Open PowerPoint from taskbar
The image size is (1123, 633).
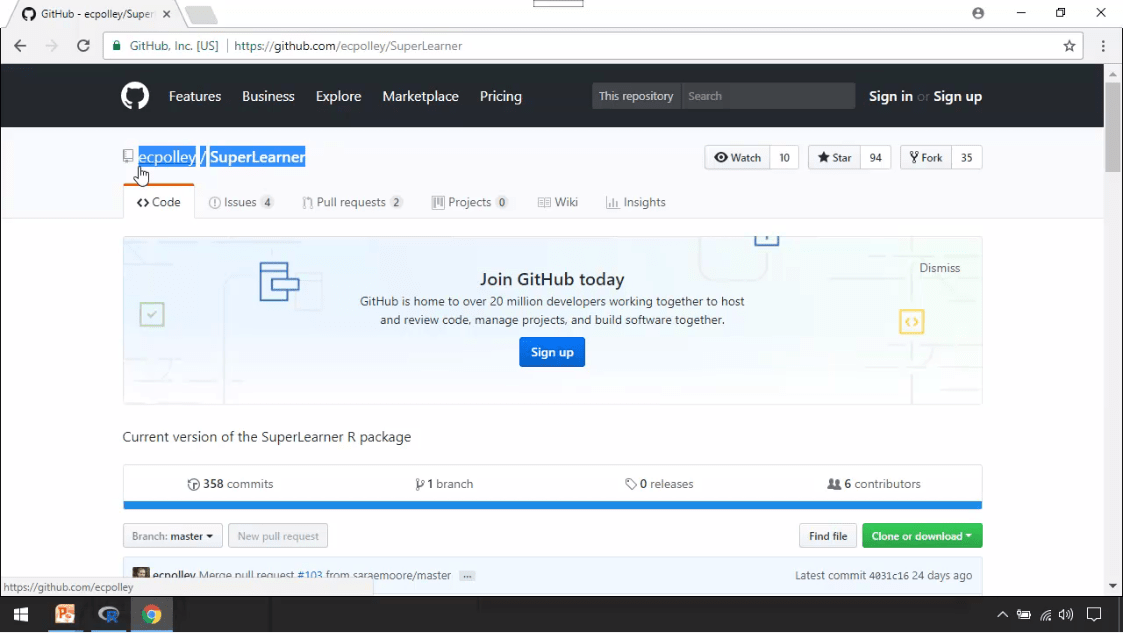click(65, 614)
